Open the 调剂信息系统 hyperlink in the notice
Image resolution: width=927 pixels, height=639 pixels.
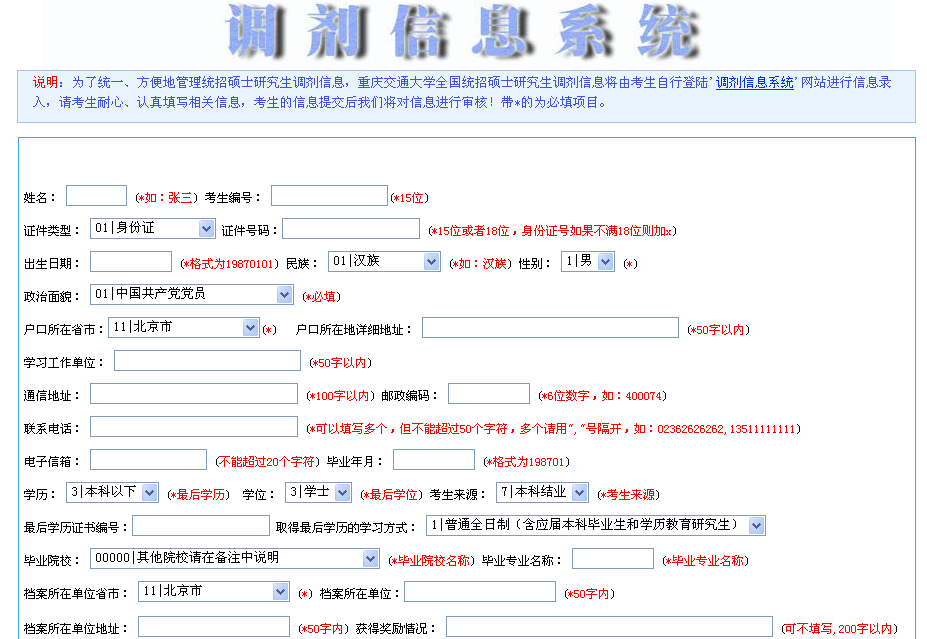tap(754, 83)
